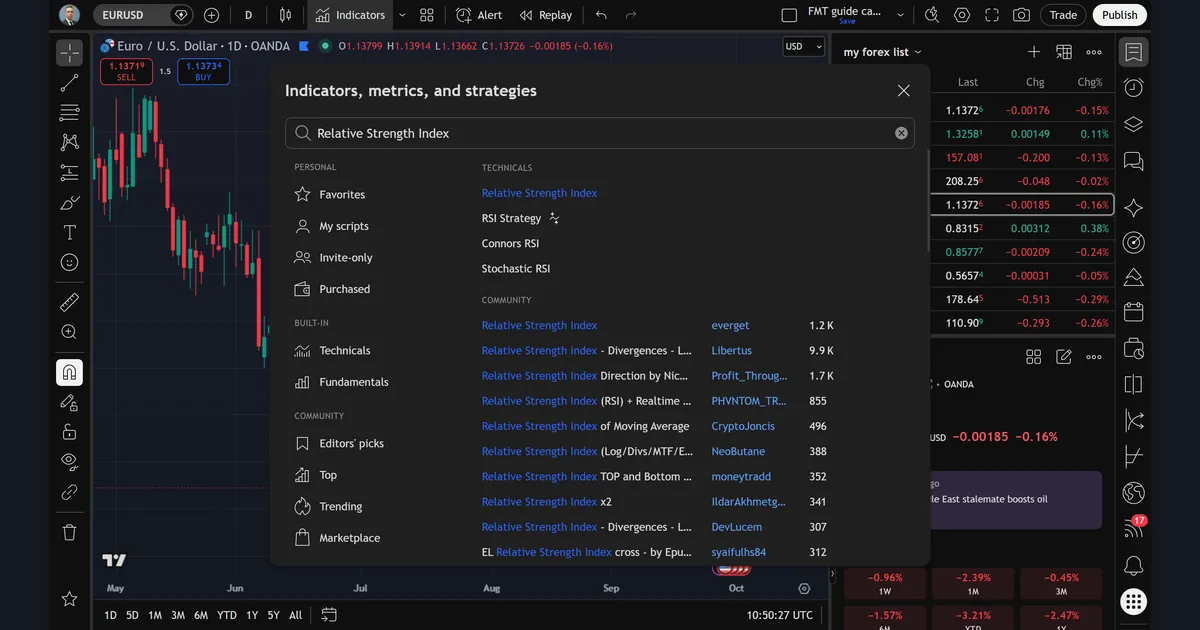Click into the indicator search input

coord(600,133)
